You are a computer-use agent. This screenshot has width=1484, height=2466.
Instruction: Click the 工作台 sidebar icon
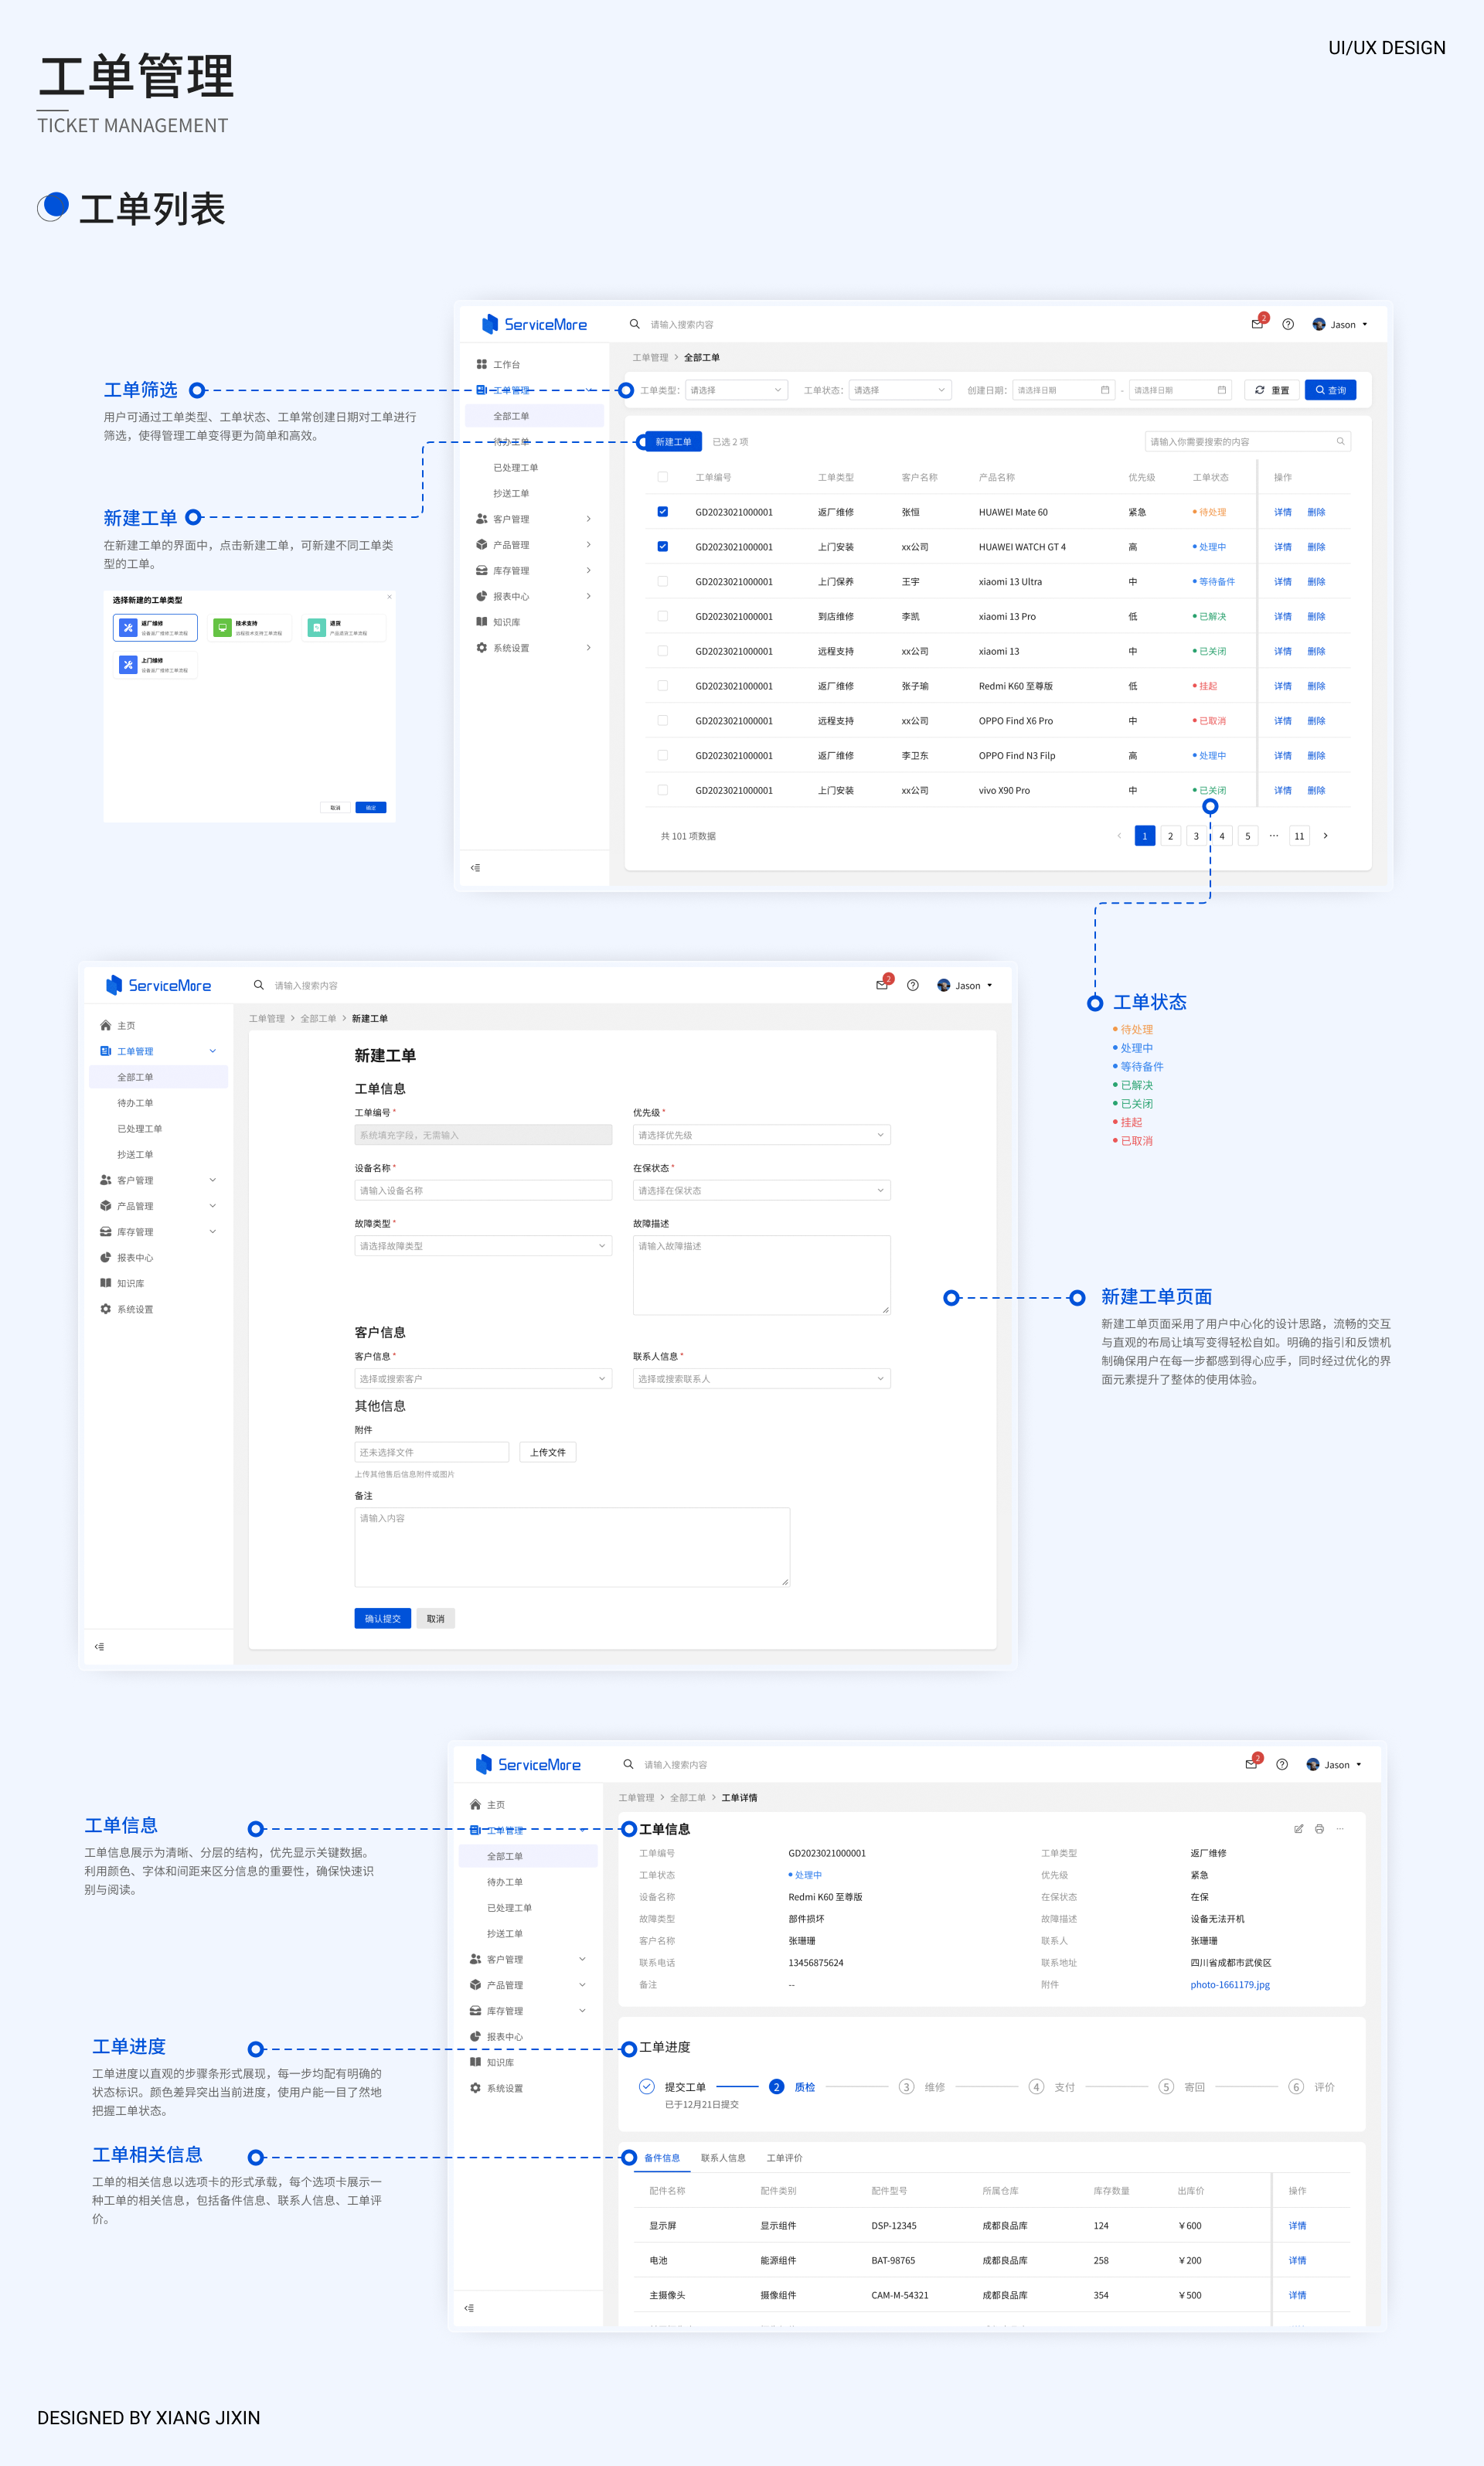[482, 364]
